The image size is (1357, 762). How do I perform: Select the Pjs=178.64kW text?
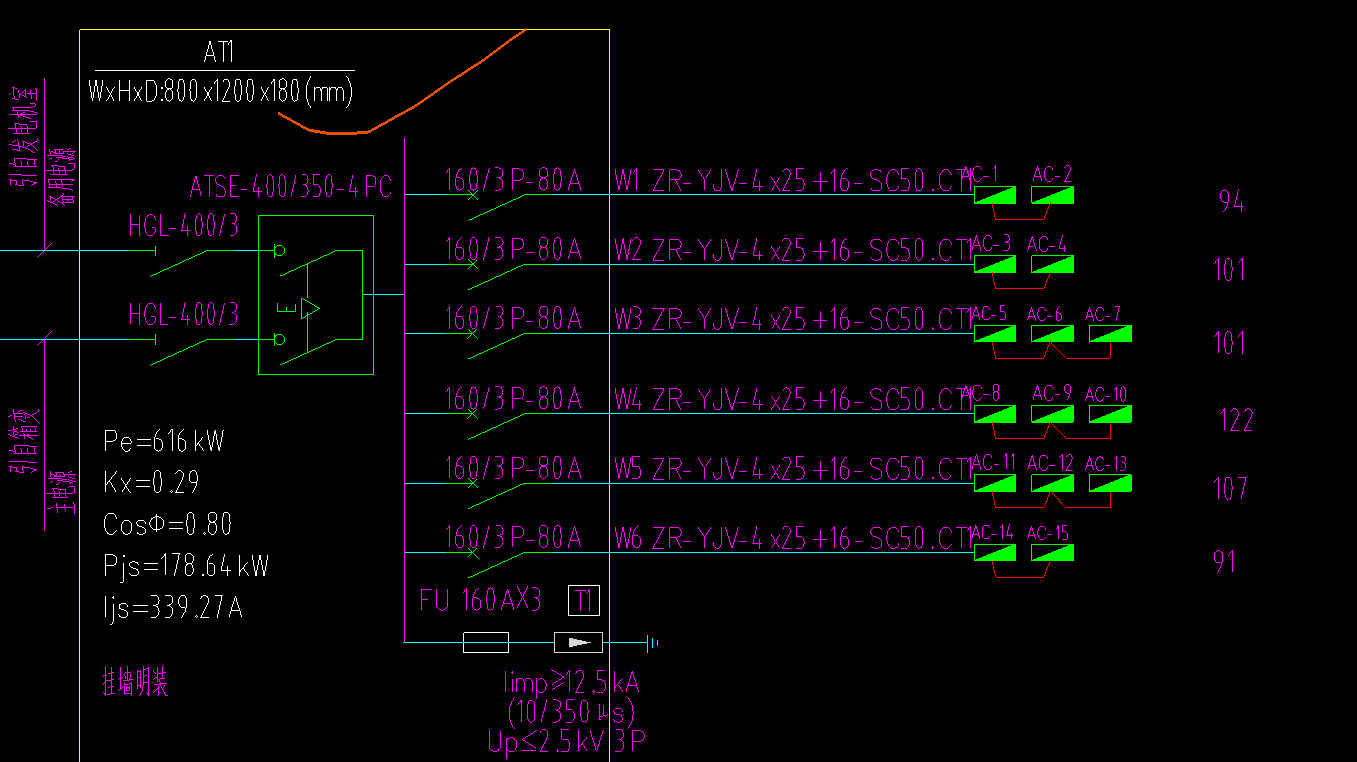pyautogui.click(x=186, y=566)
